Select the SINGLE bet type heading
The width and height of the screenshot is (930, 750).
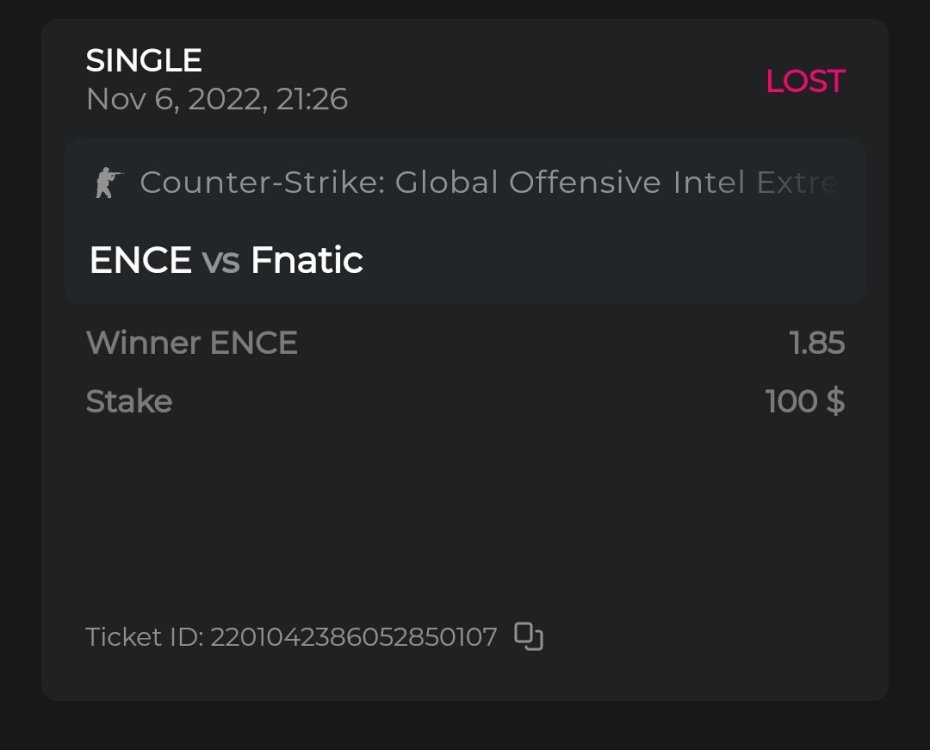pos(144,61)
